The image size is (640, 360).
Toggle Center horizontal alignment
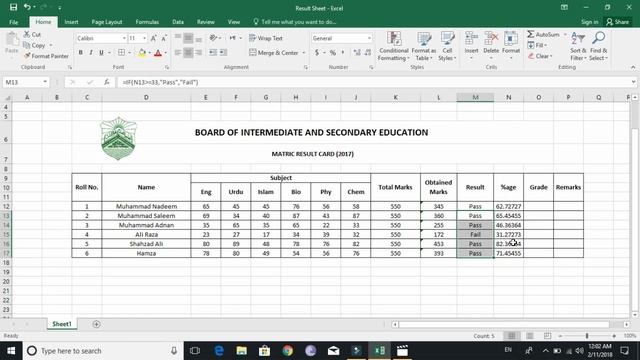[188, 53]
